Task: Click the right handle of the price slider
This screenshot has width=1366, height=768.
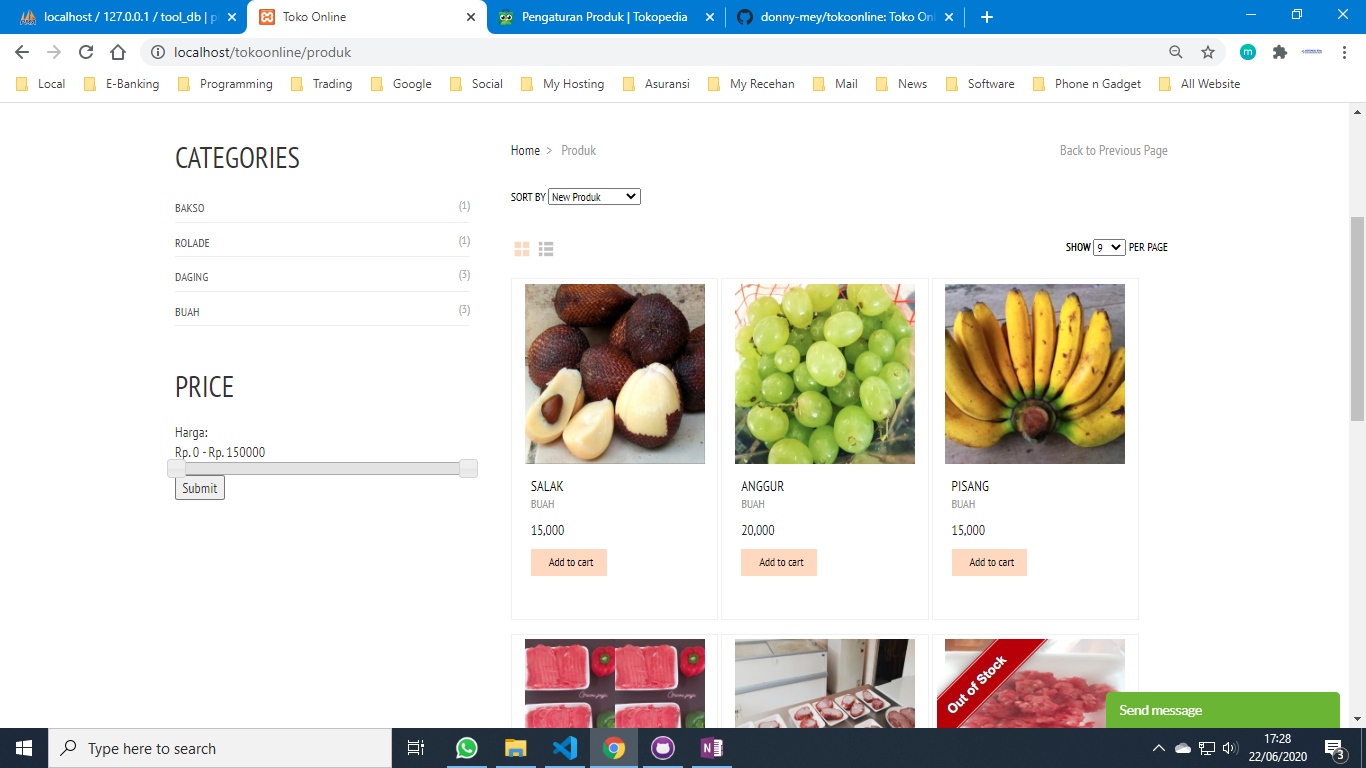Action: click(468, 468)
